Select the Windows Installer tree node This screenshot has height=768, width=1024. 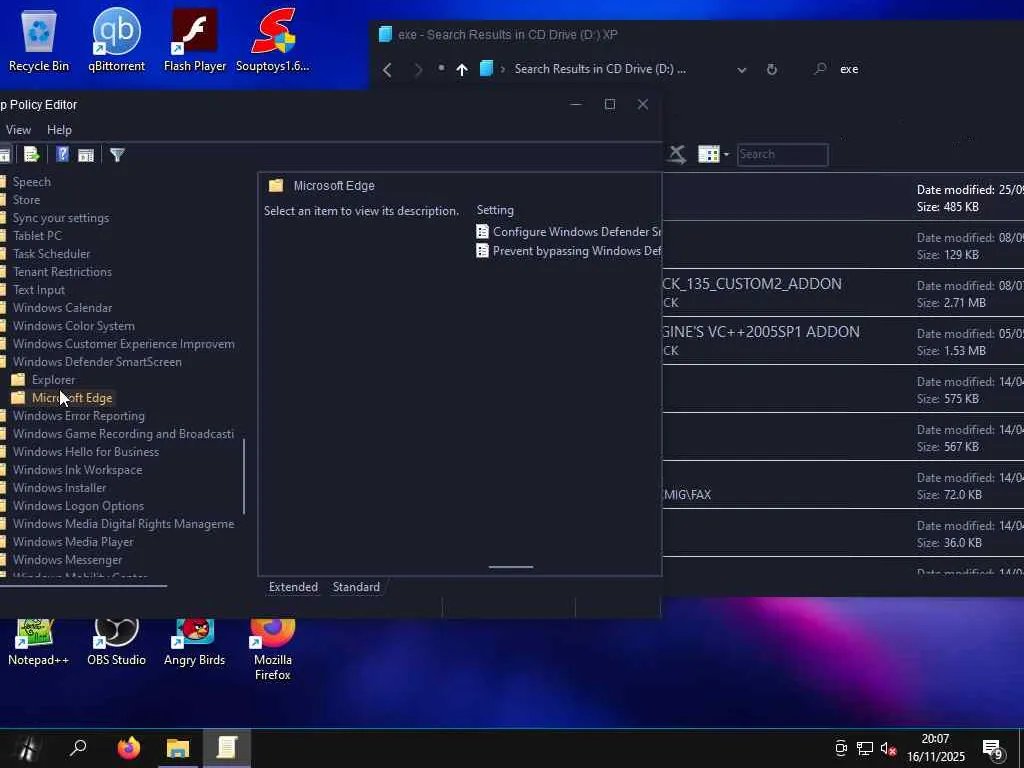(59, 488)
